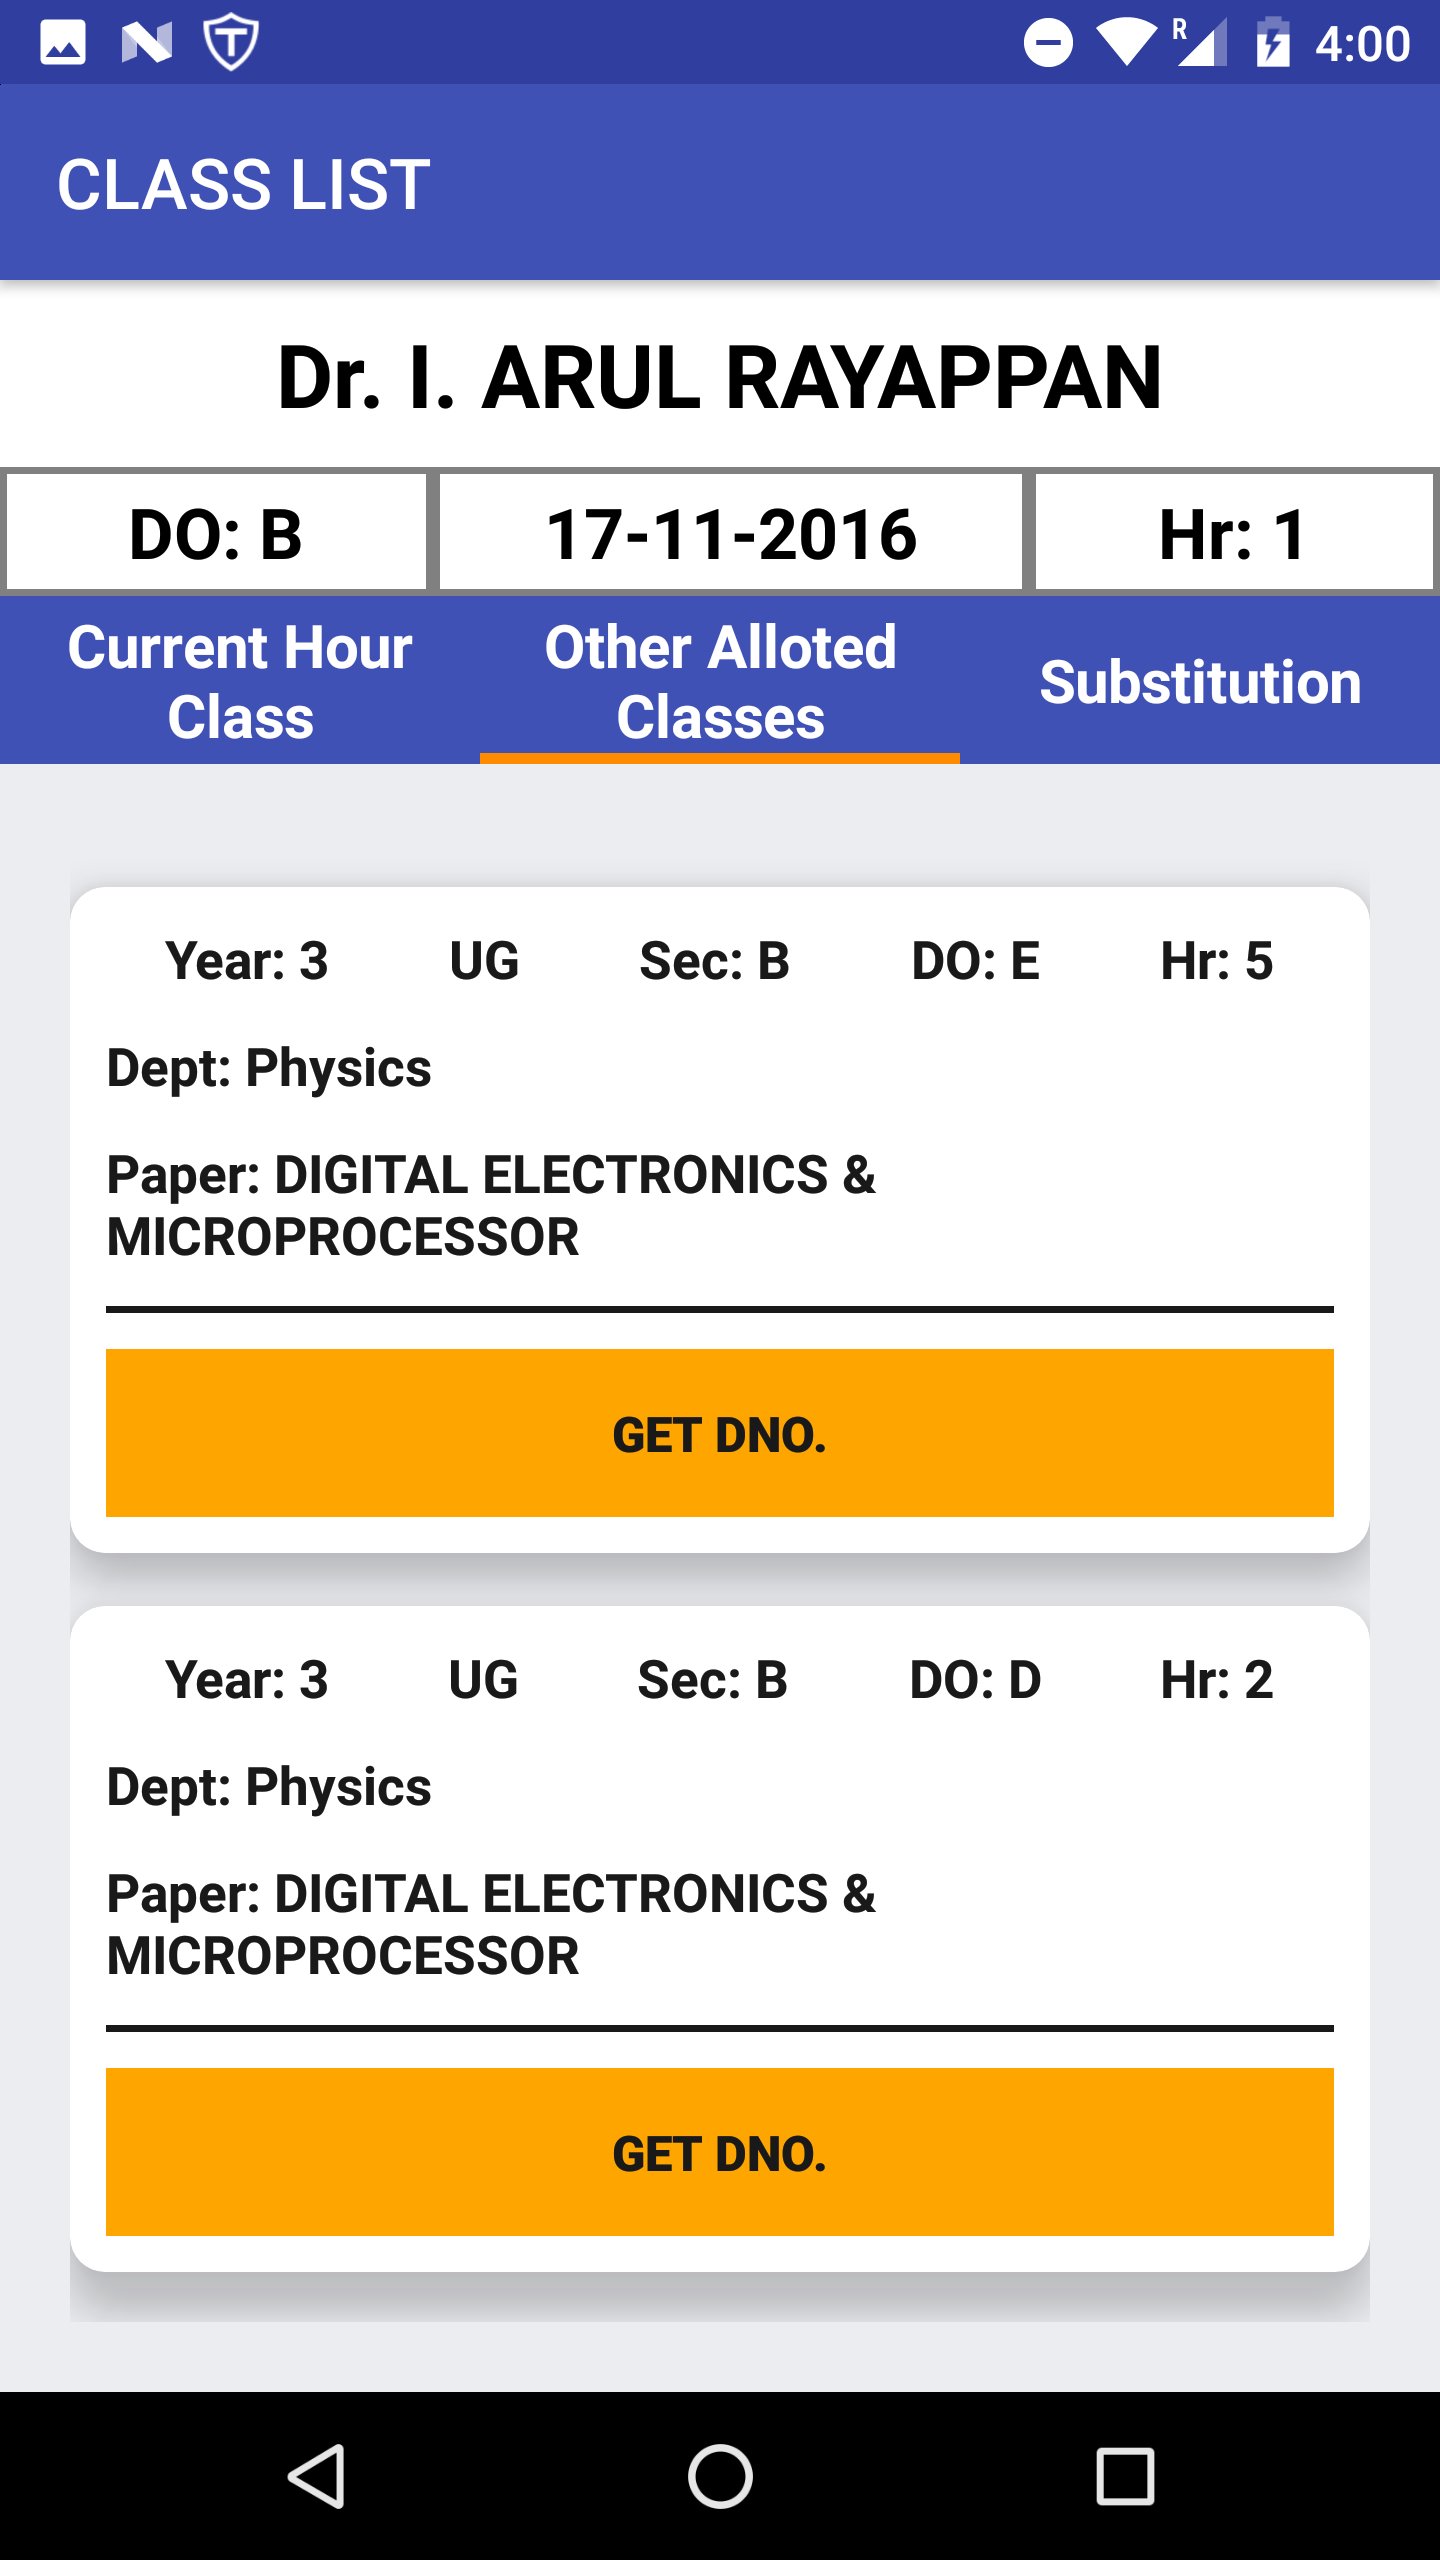
Task: Tap the date field 17-11-2016
Action: (731, 533)
